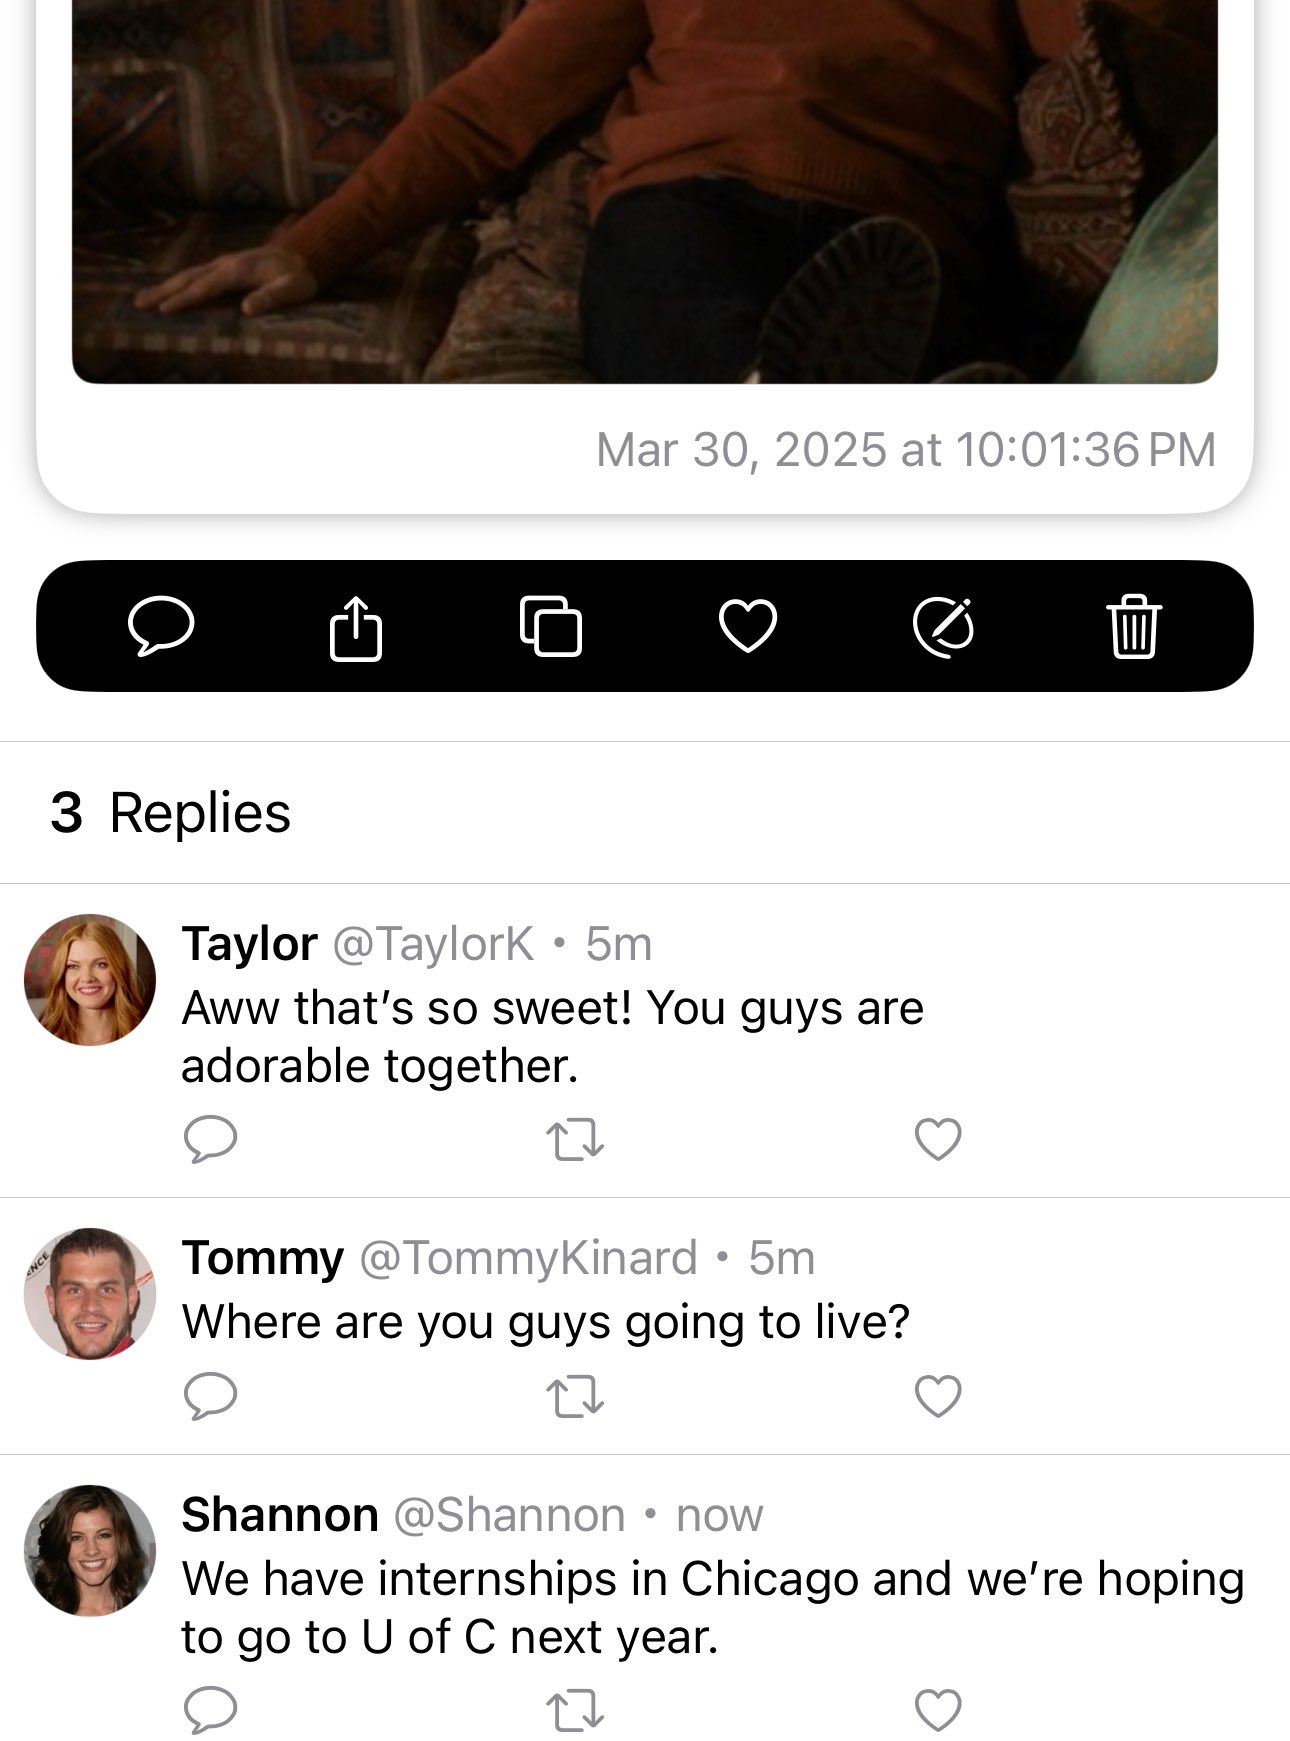This screenshot has height=1741, width=1290.
Task: Open Tommy's profile picture
Action: [x=90, y=1294]
